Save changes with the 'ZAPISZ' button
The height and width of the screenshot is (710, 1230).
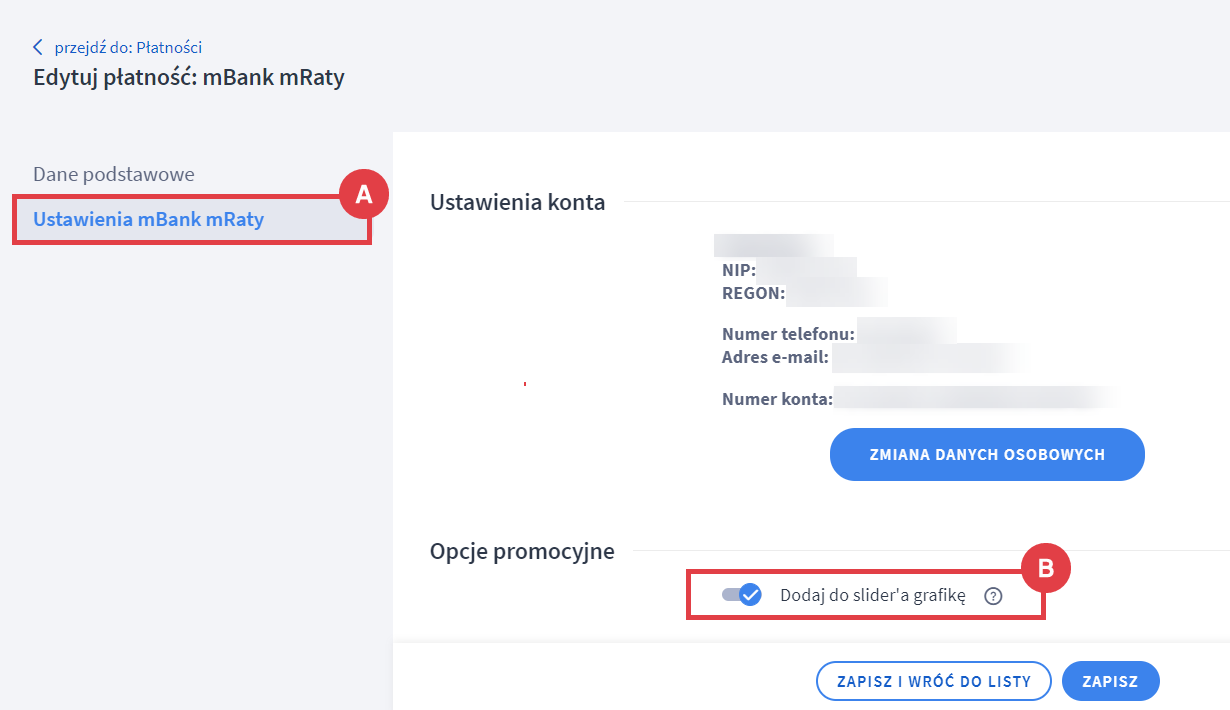coord(1110,681)
